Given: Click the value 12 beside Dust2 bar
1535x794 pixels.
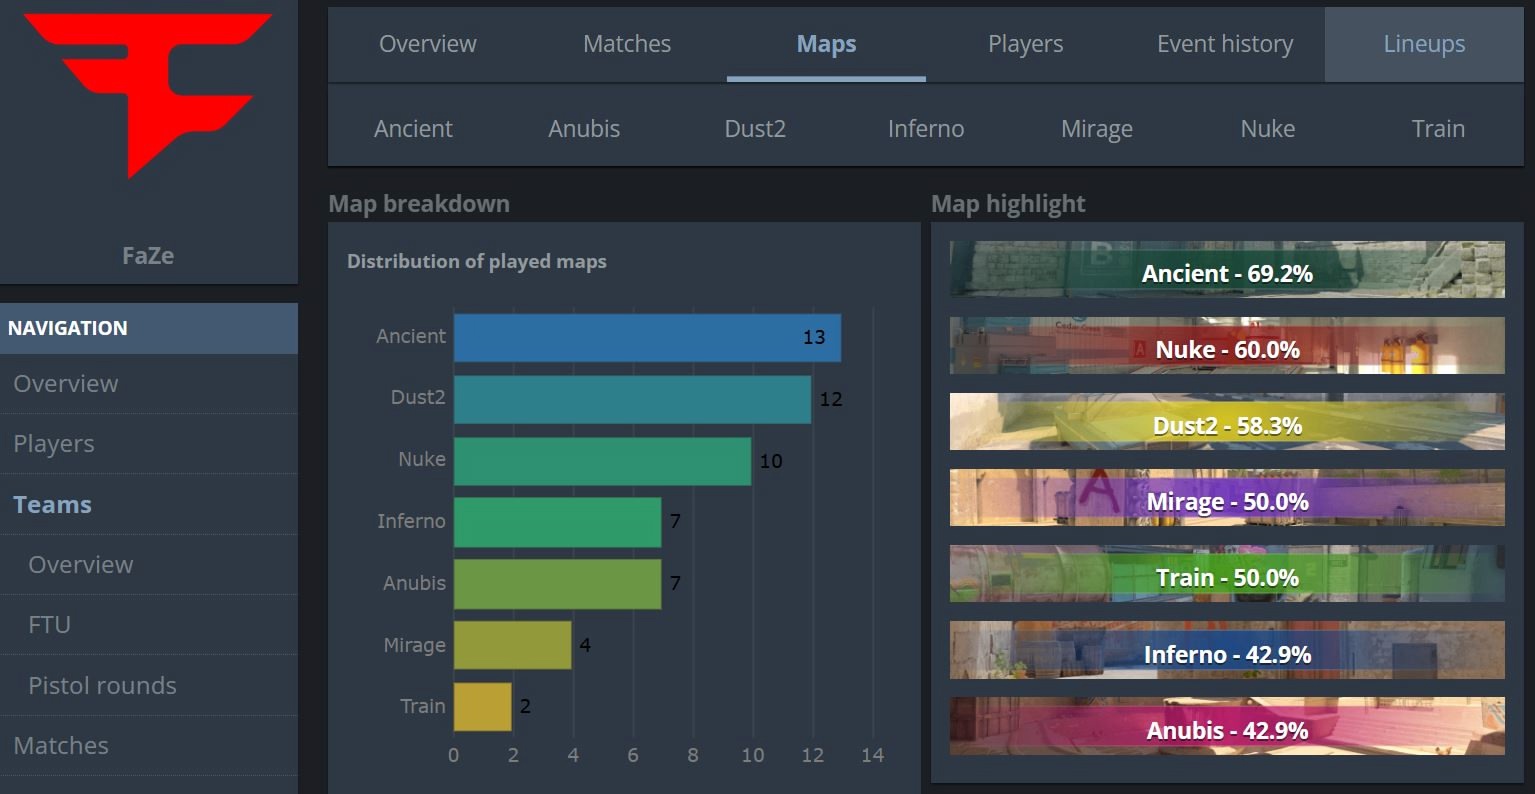Looking at the screenshot, I should point(831,399).
